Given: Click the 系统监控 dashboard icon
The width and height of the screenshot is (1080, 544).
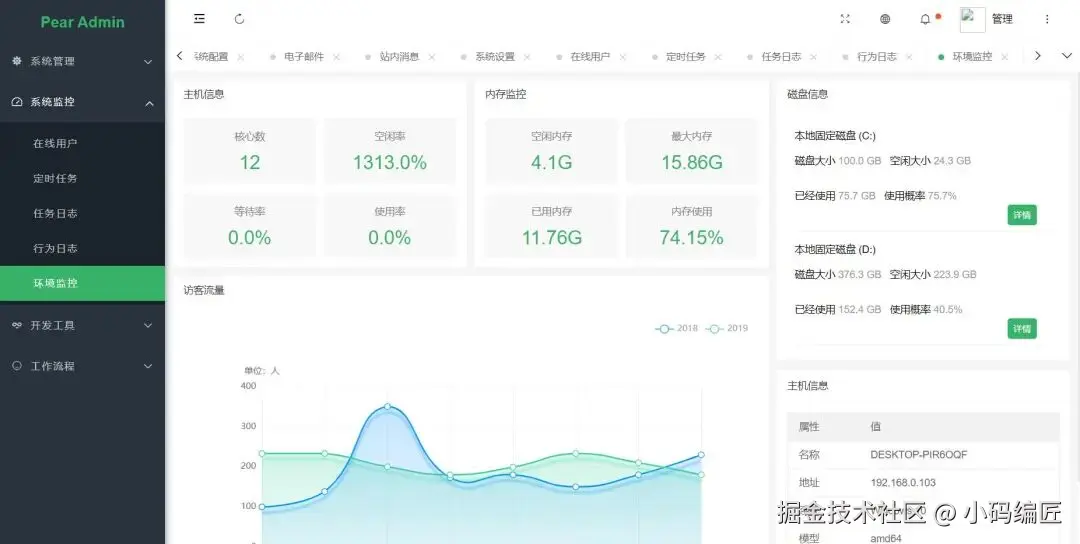Looking at the screenshot, I should (x=17, y=102).
